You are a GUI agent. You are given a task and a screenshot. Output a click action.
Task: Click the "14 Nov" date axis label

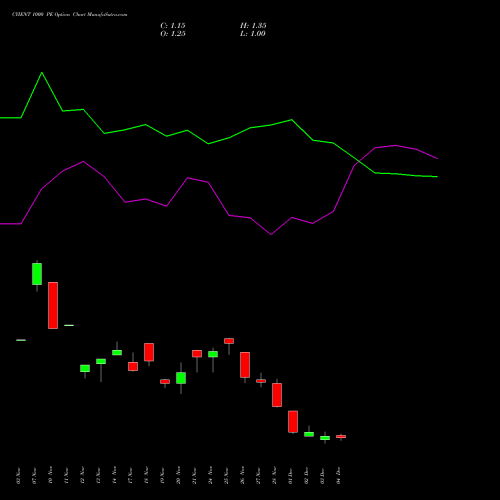click(114, 475)
